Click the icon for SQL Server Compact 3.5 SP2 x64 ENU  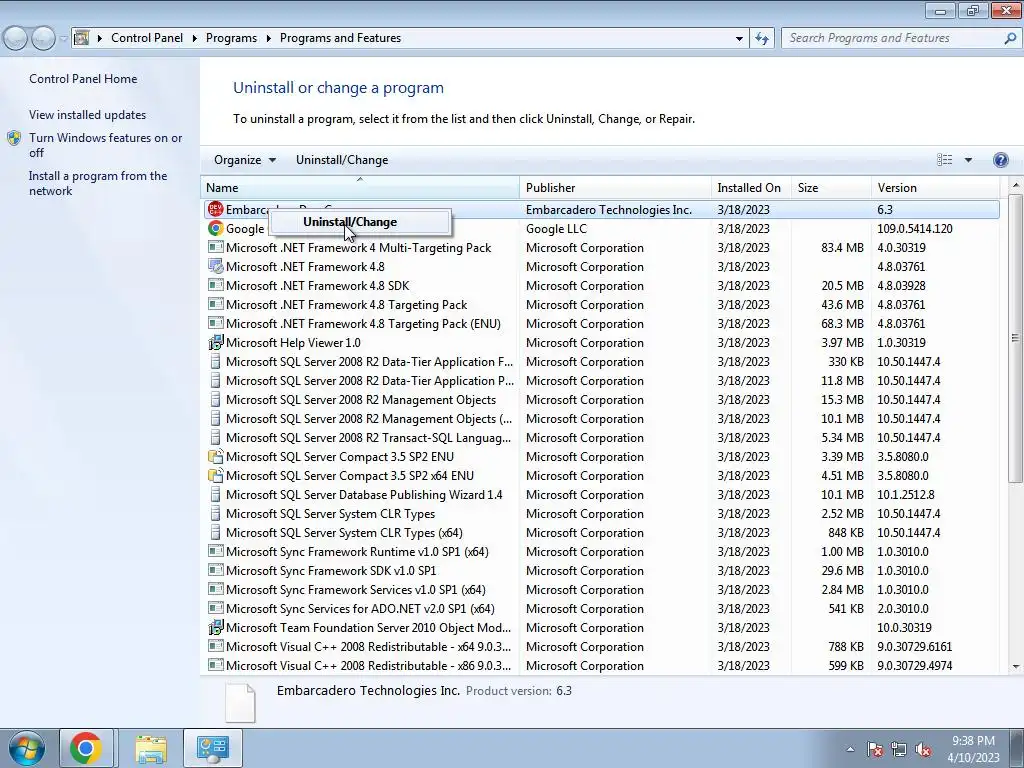(x=215, y=475)
